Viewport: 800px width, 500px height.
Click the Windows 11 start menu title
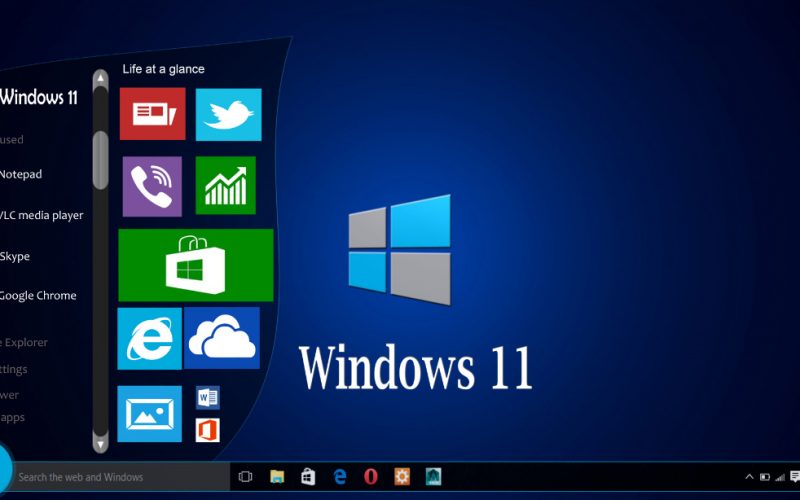tap(39, 97)
